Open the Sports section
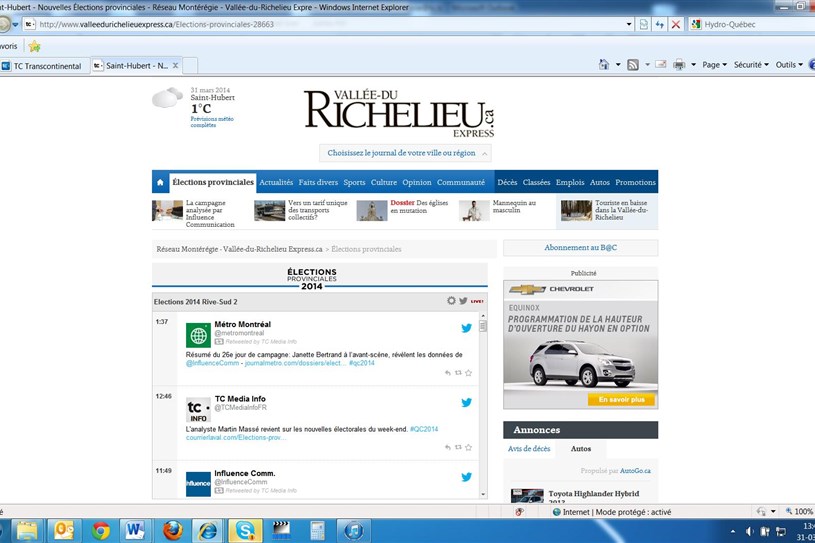This screenshot has width=815, height=543. [x=354, y=182]
